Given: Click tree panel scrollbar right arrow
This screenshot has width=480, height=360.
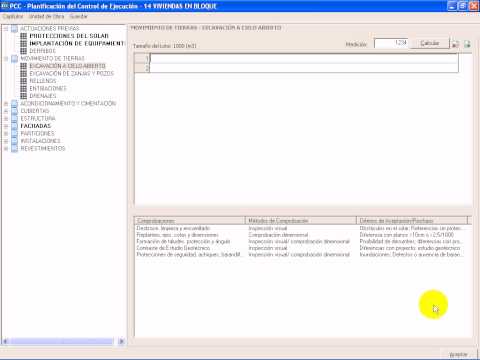Looking at the screenshot, I should [122, 341].
